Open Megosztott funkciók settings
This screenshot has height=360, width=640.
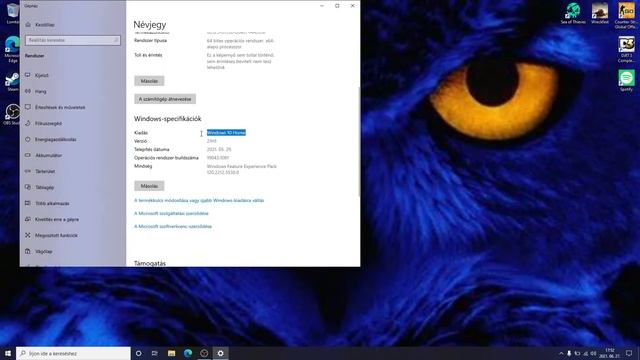56,236
